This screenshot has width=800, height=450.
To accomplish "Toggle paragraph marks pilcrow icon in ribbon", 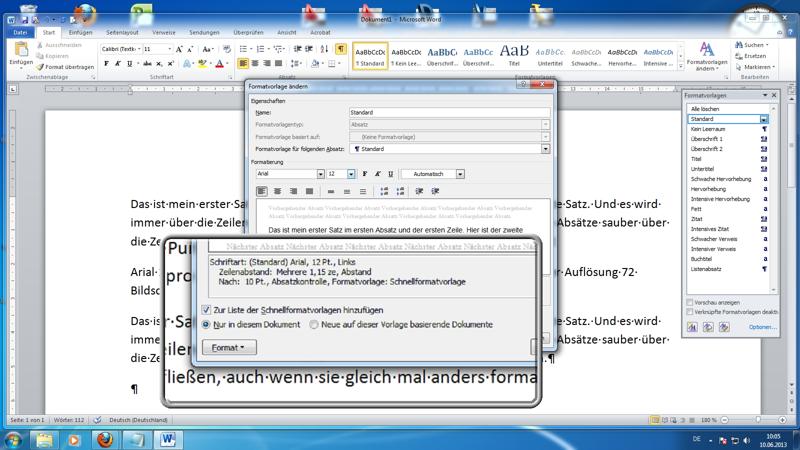I will pos(340,49).
